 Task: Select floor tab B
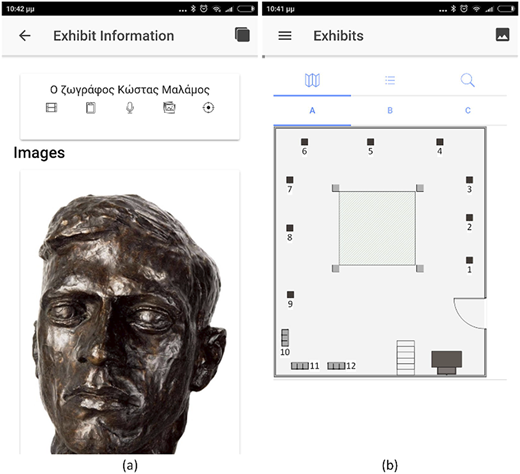coord(390,111)
